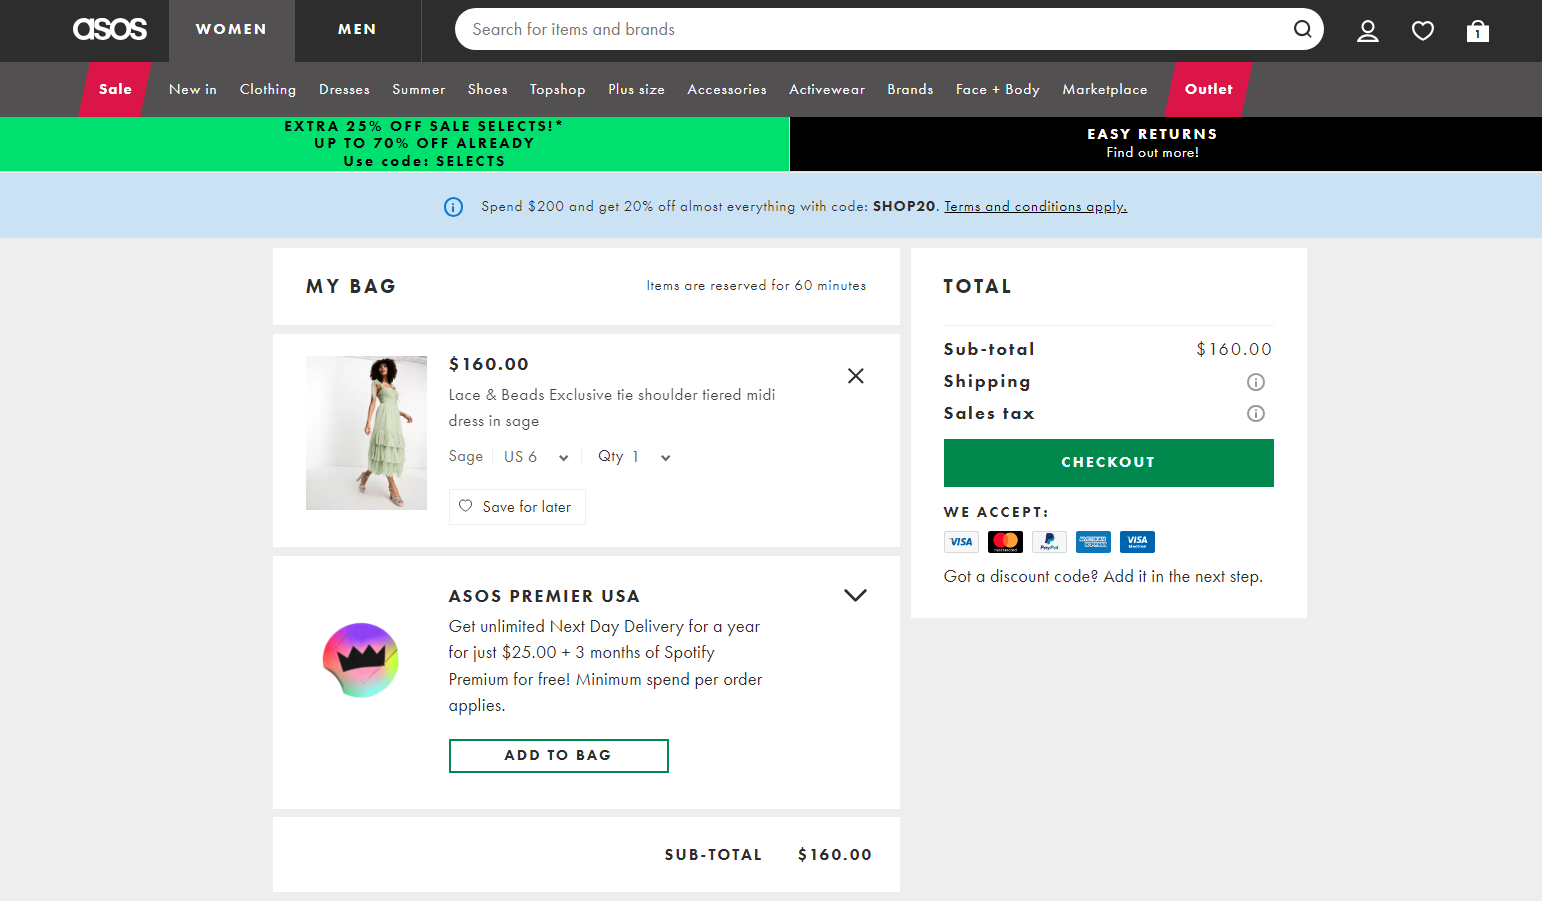Select Visa as payment method icon

click(961, 541)
